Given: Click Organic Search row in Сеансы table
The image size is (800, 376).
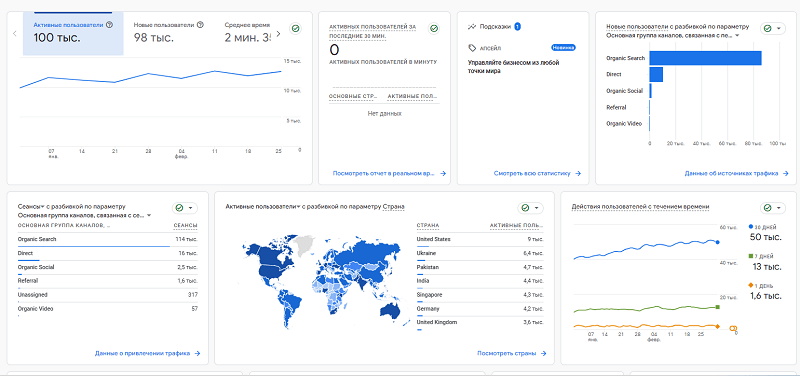Looking at the screenshot, I should click(108, 240).
